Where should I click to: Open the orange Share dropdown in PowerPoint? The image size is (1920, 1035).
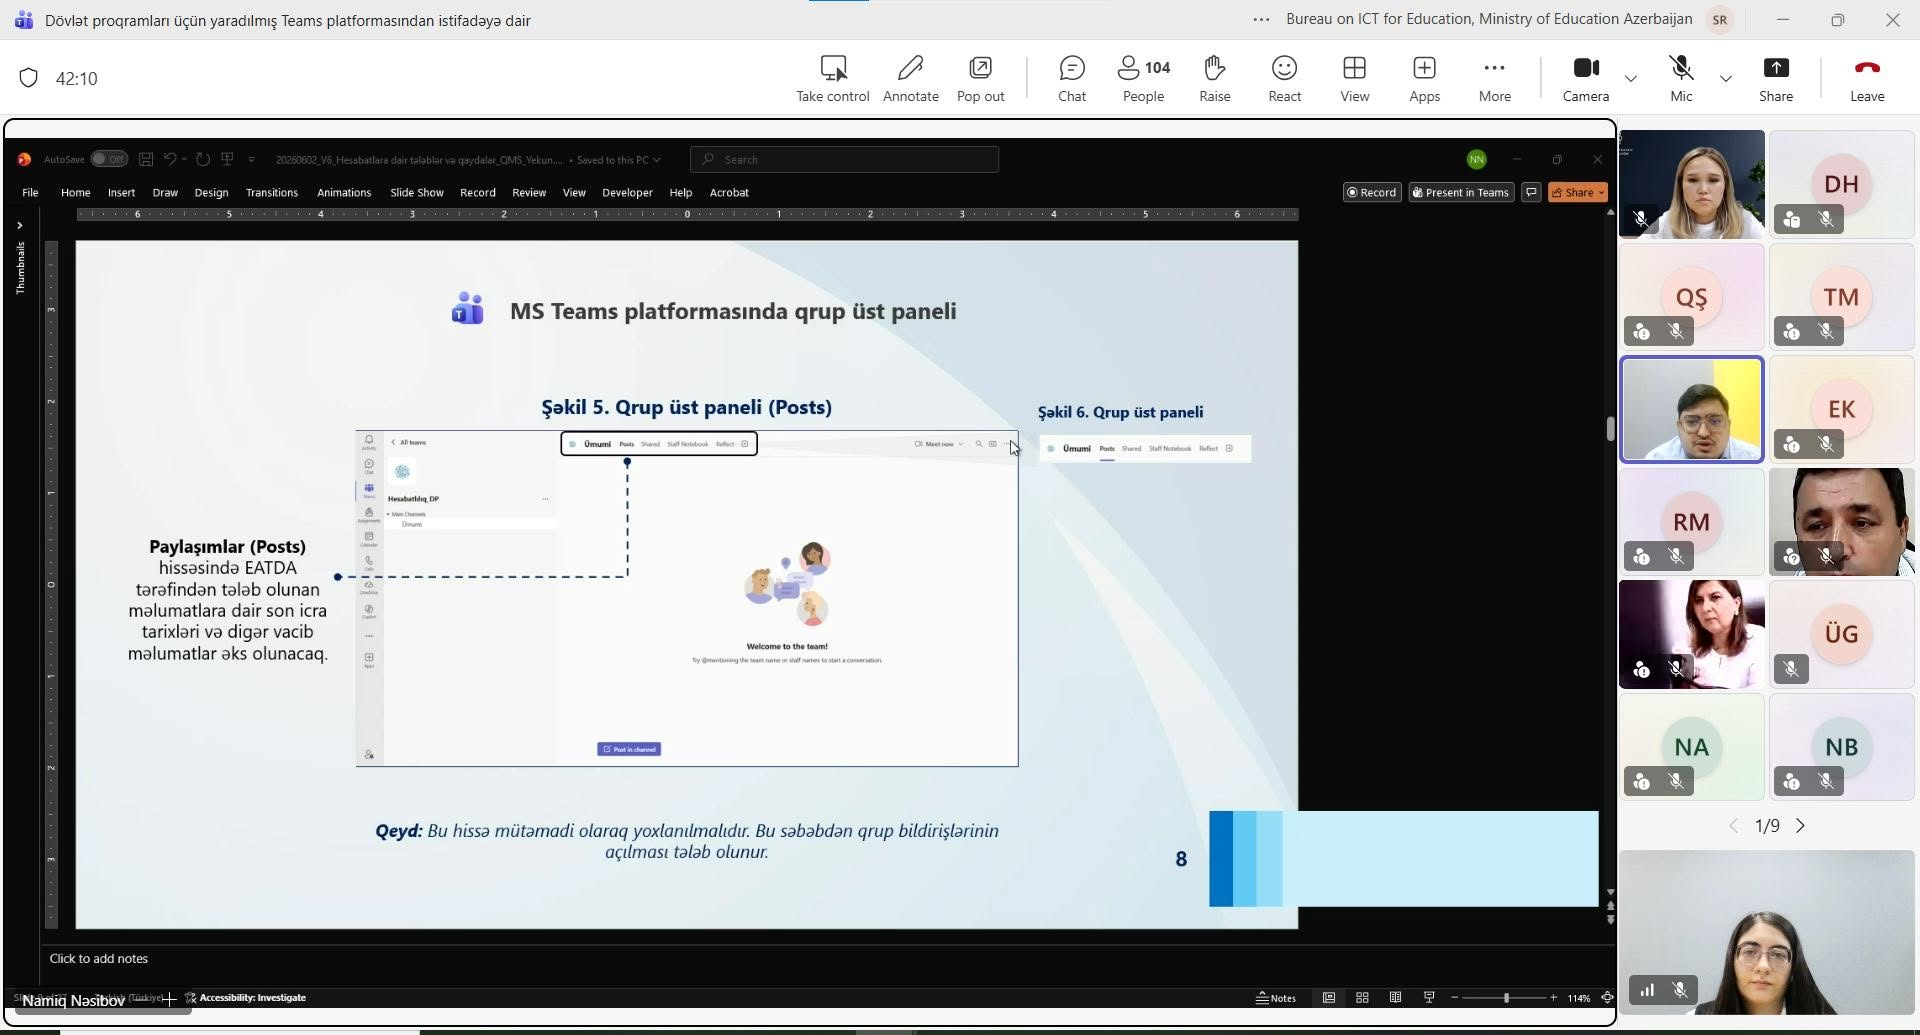point(1578,192)
